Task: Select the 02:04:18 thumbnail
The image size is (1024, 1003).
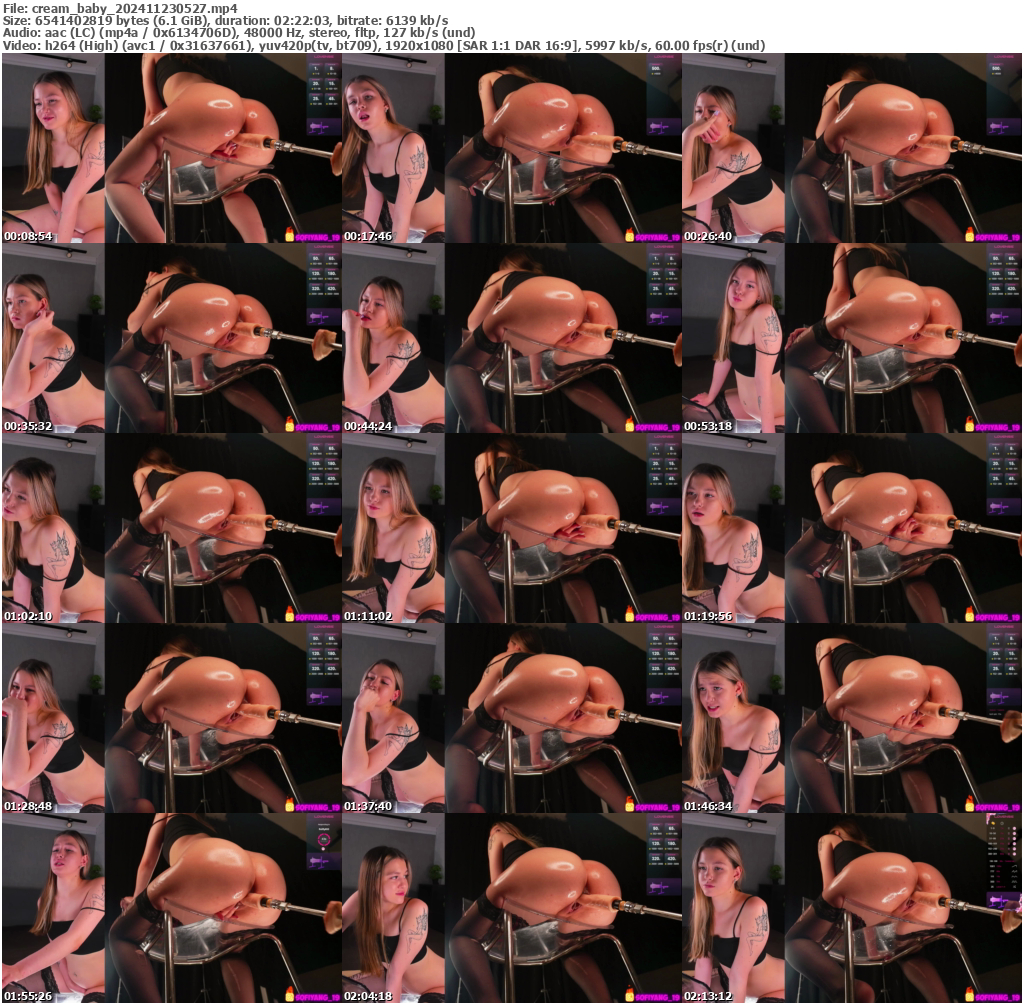Action: point(511,908)
